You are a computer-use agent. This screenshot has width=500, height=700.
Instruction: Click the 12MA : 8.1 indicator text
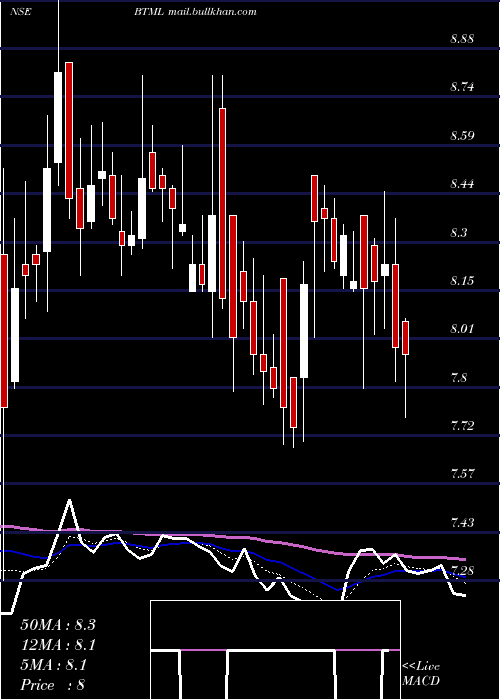58,645
